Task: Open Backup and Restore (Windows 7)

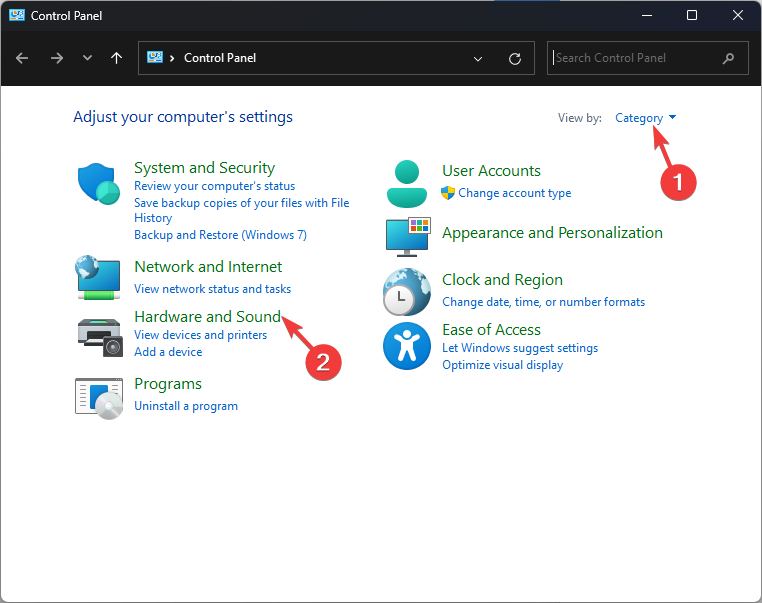Action: coord(221,235)
